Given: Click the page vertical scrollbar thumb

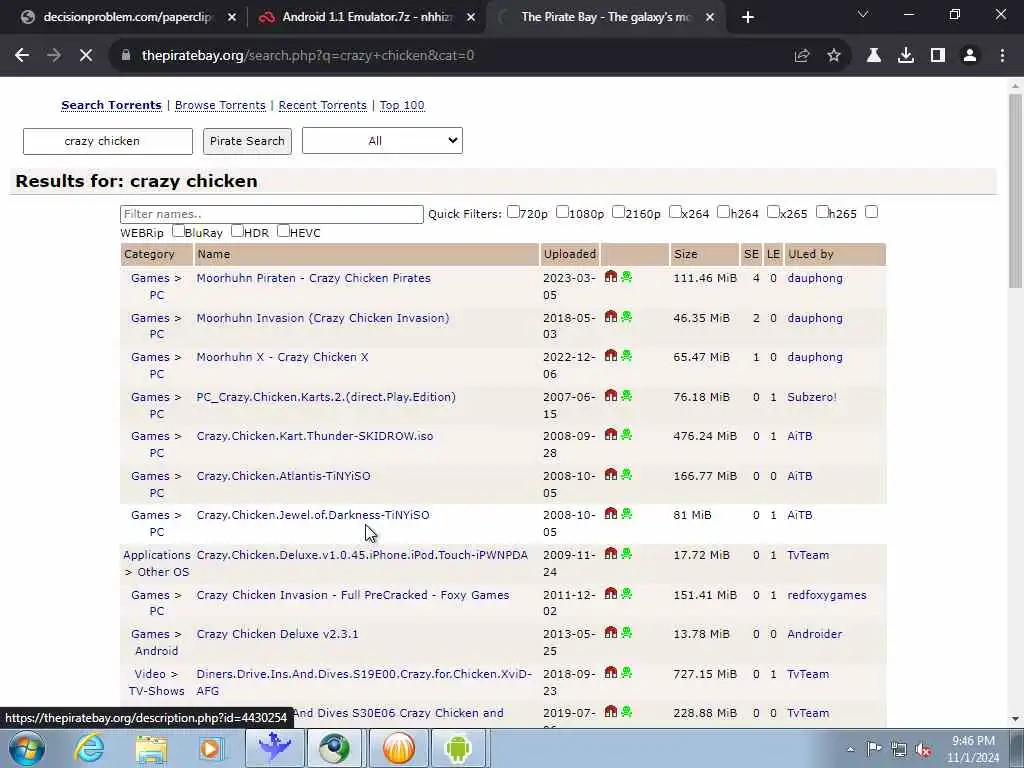Looking at the screenshot, I should tap(1015, 191).
